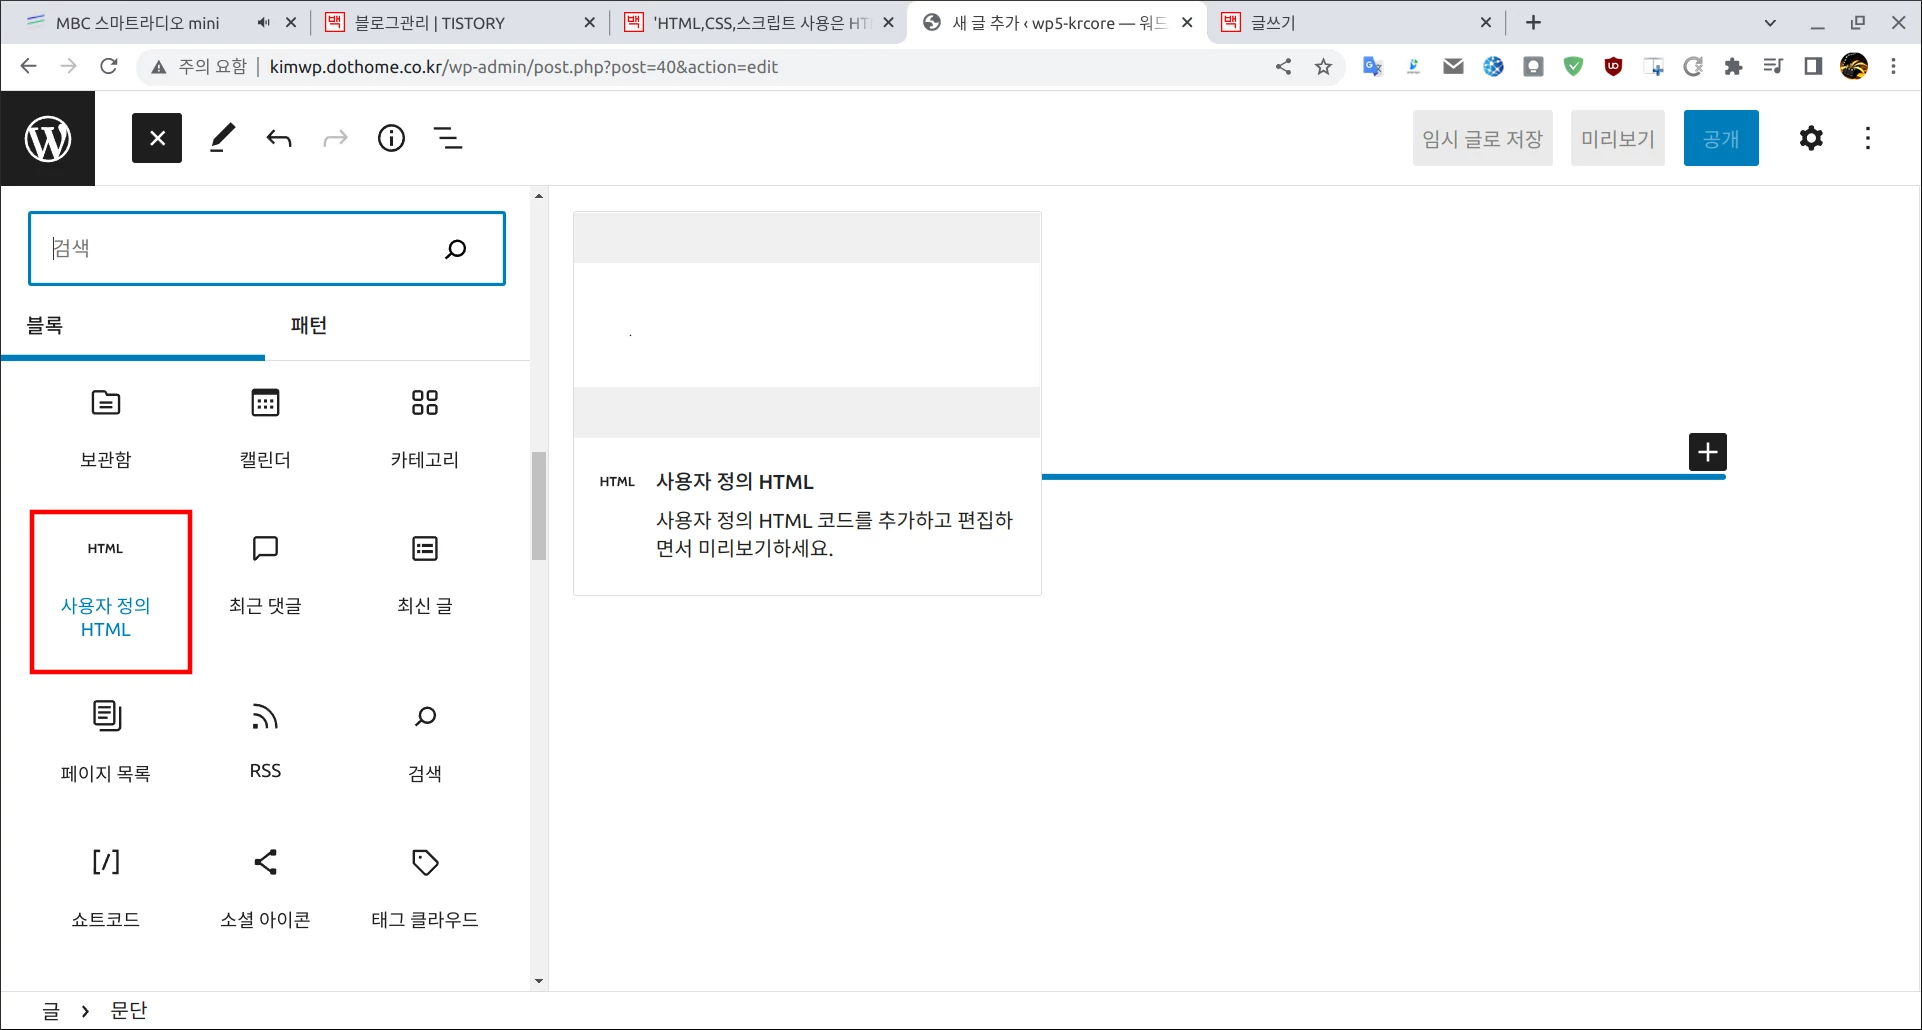Image resolution: width=1922 pixels, height=1030 pixels.
Task: Select the 태그 클라우드 tag cloud block
Action: coord(424,885)
